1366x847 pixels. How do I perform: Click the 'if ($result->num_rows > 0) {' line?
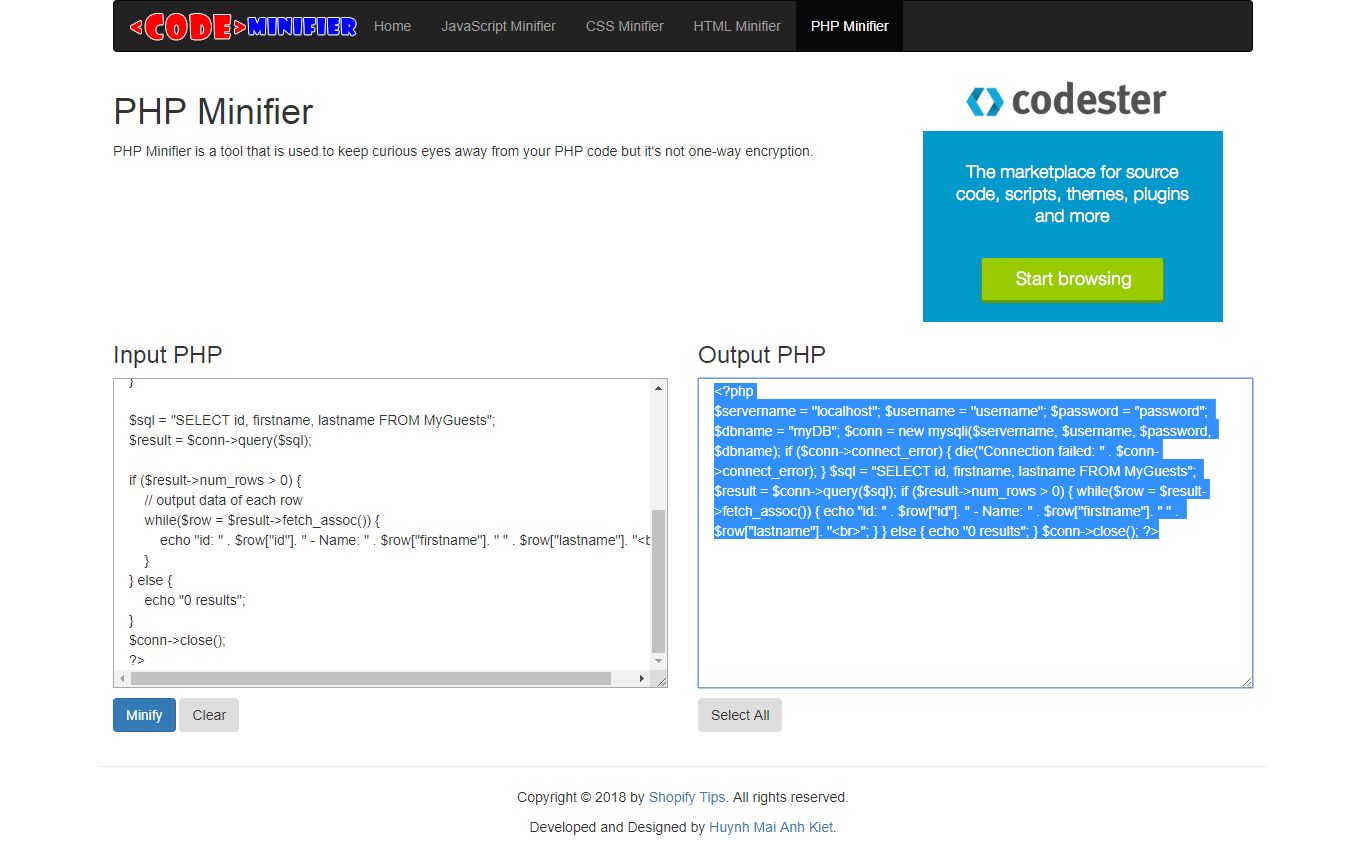215,480
